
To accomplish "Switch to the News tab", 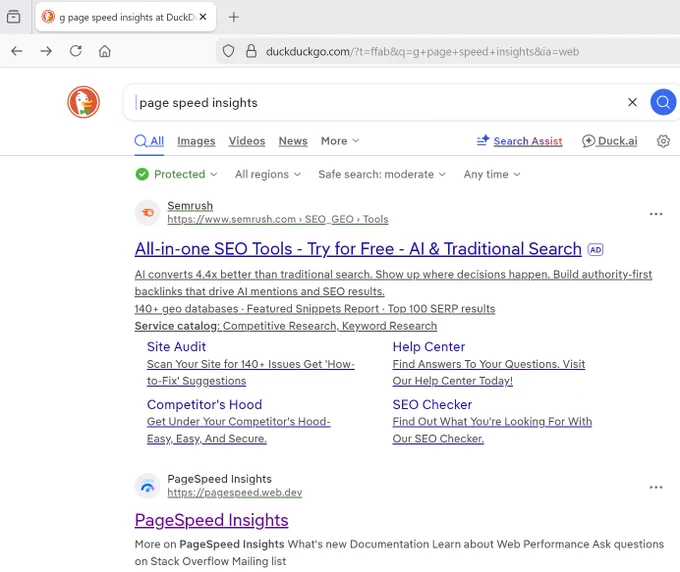I will coord(293,141).
